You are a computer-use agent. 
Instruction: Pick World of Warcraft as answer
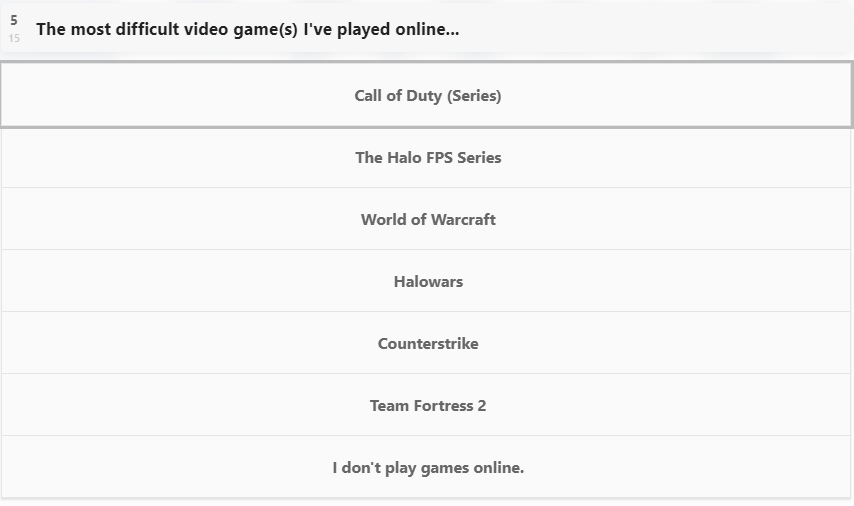tap(427, 219)
